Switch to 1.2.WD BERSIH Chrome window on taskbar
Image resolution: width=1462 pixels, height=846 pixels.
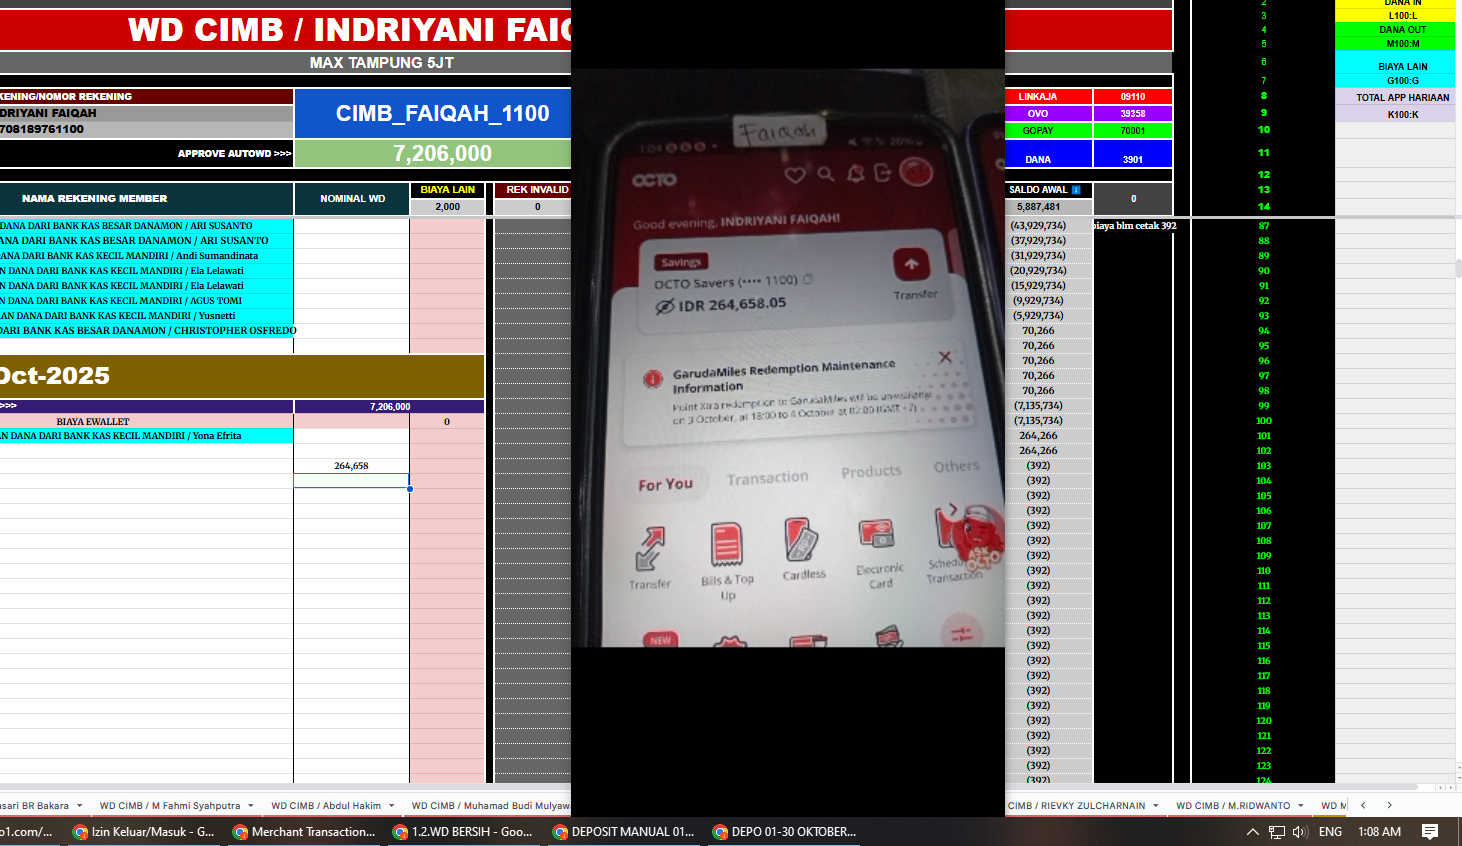(465, 831)
